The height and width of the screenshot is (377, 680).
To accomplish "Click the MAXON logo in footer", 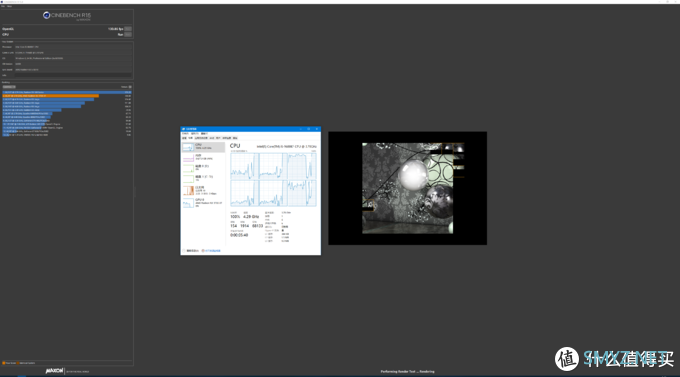I will pyautogui.click(x=55, y=371).
